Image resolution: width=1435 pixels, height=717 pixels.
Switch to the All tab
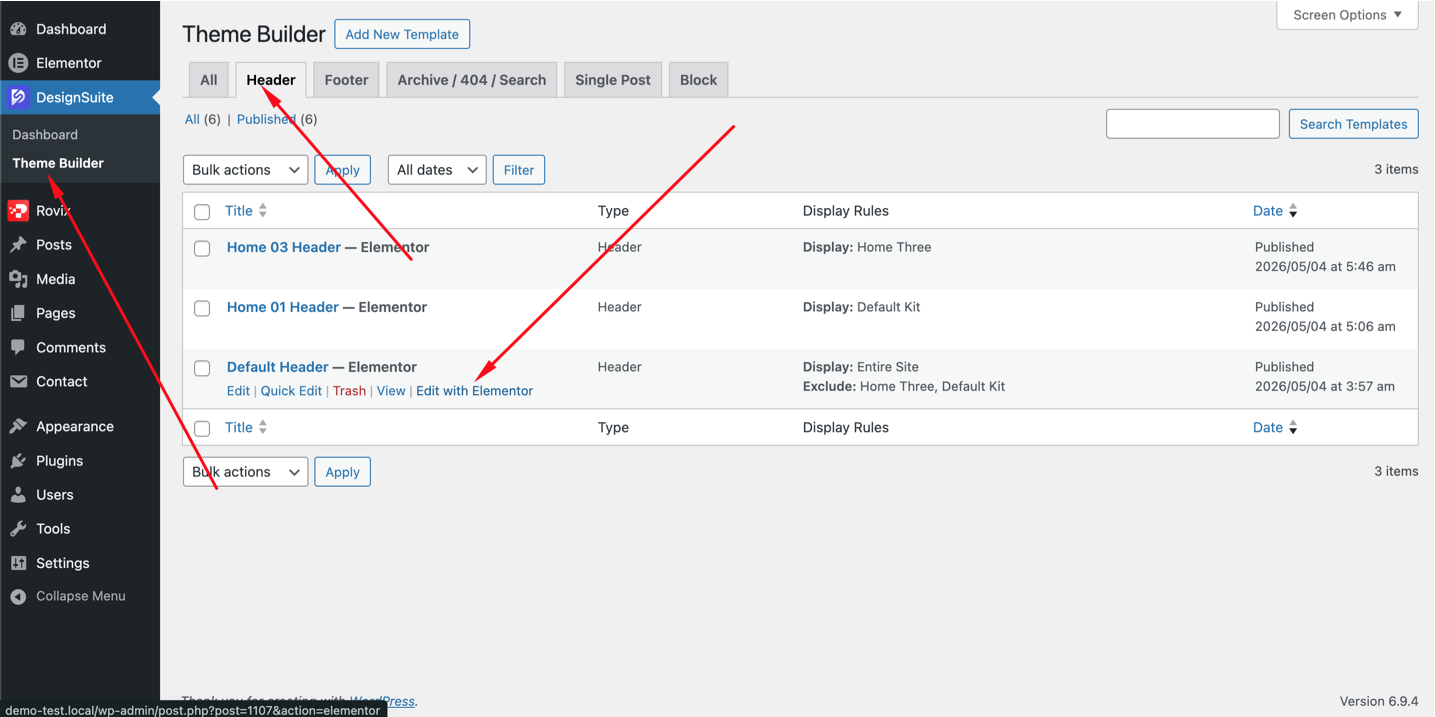click(208, 80)
